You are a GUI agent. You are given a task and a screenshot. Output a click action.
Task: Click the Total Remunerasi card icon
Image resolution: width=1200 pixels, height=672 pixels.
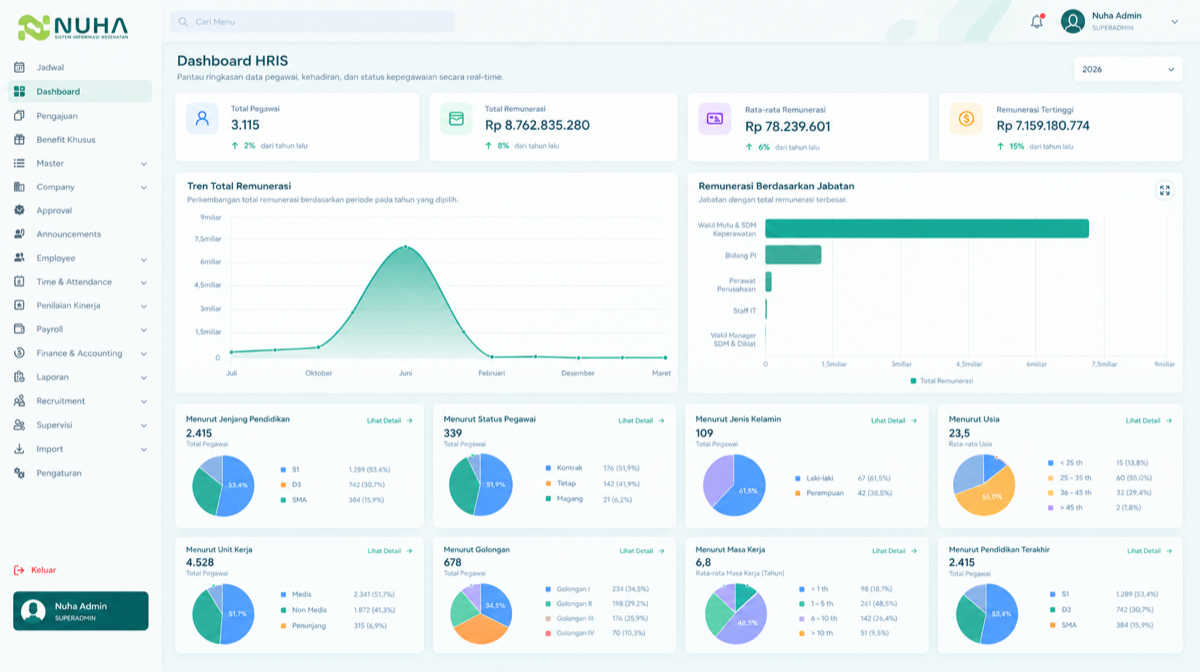pyautogui.click(x=456, y=118)
